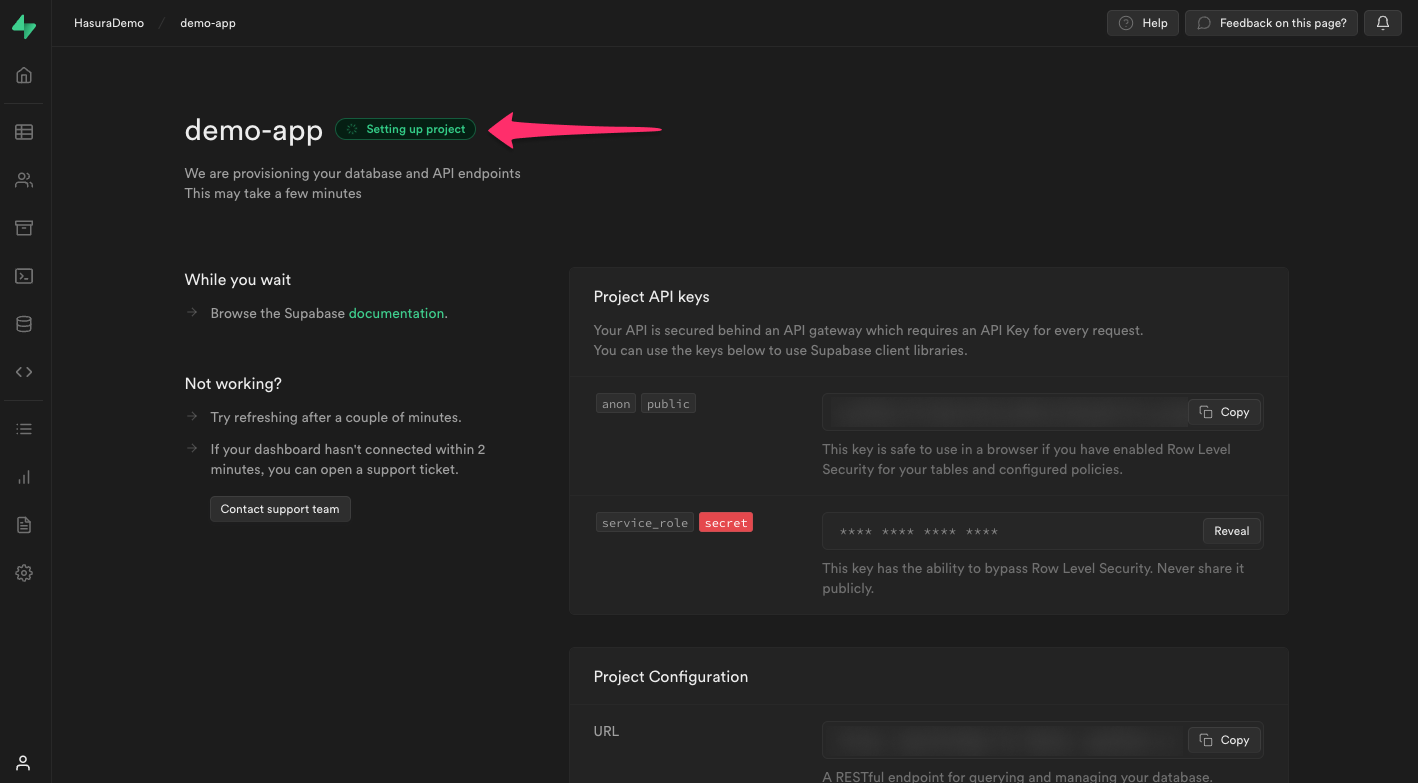The width and height of the screenshot is (1418, 783).
Task: Open the Home dashboard from the sidebar
Action: click(23, 74)
